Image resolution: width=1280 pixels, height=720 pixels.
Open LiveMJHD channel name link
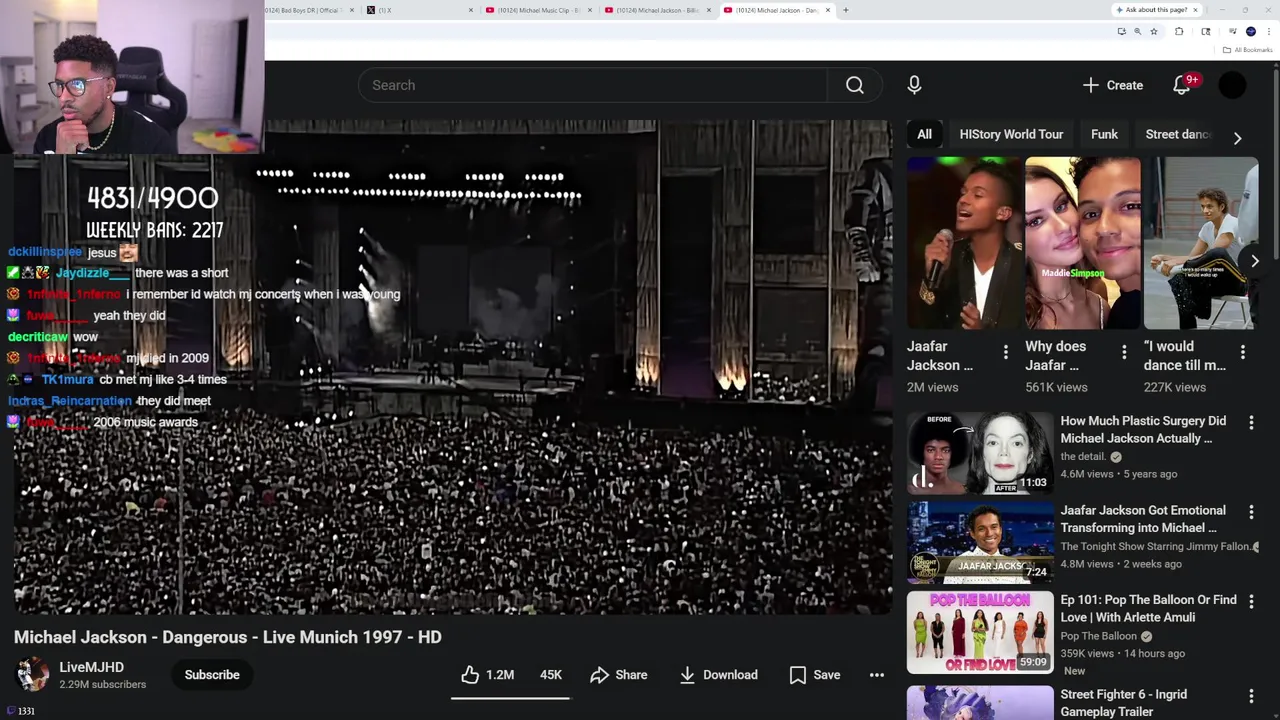91,667
